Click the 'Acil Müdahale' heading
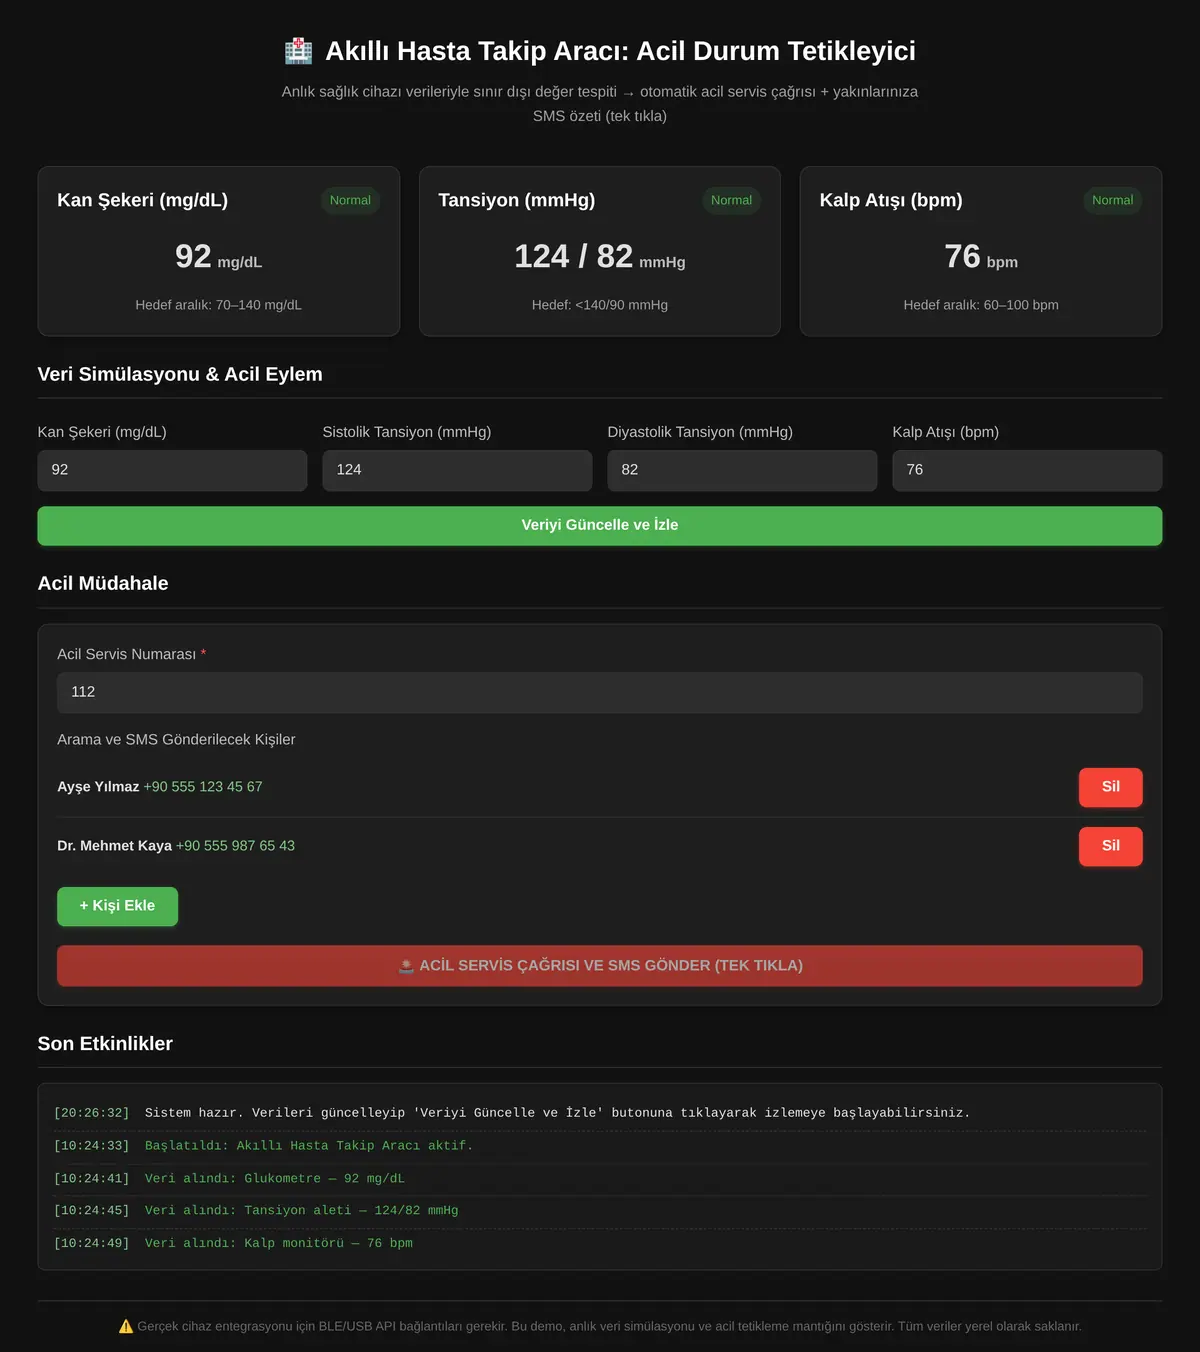The height and width of the screenshot is (1352, 1200). pos(103,584)
